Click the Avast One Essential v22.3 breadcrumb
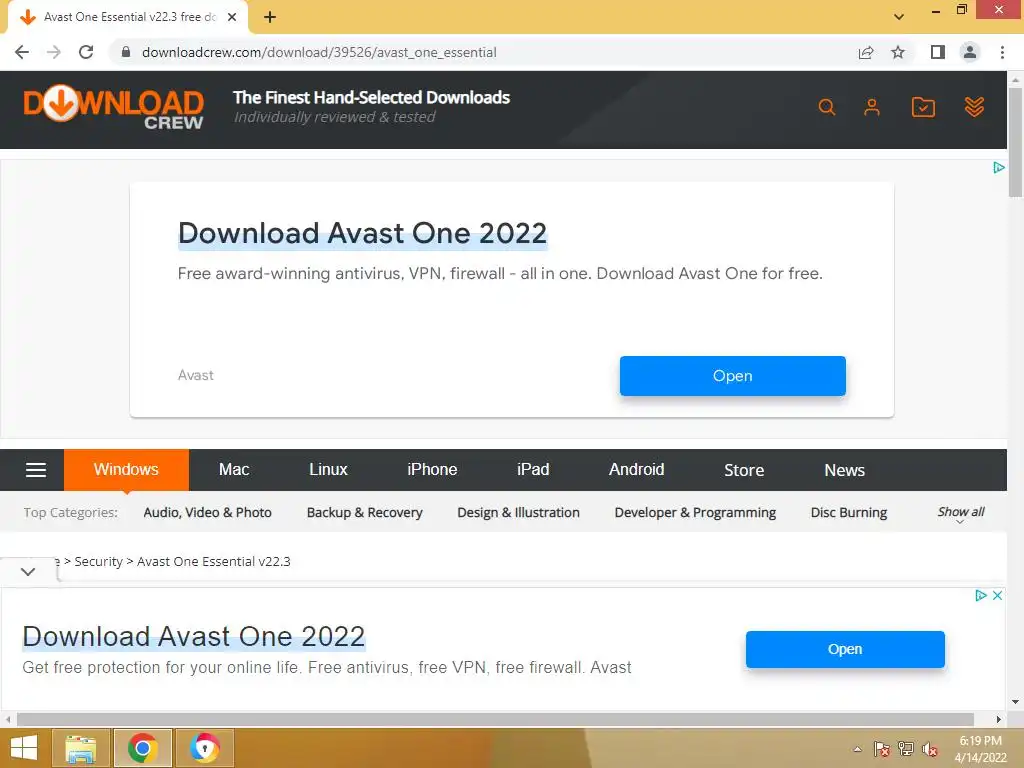The height and width of the screenshot is (768, 1024). coord(214,562)
